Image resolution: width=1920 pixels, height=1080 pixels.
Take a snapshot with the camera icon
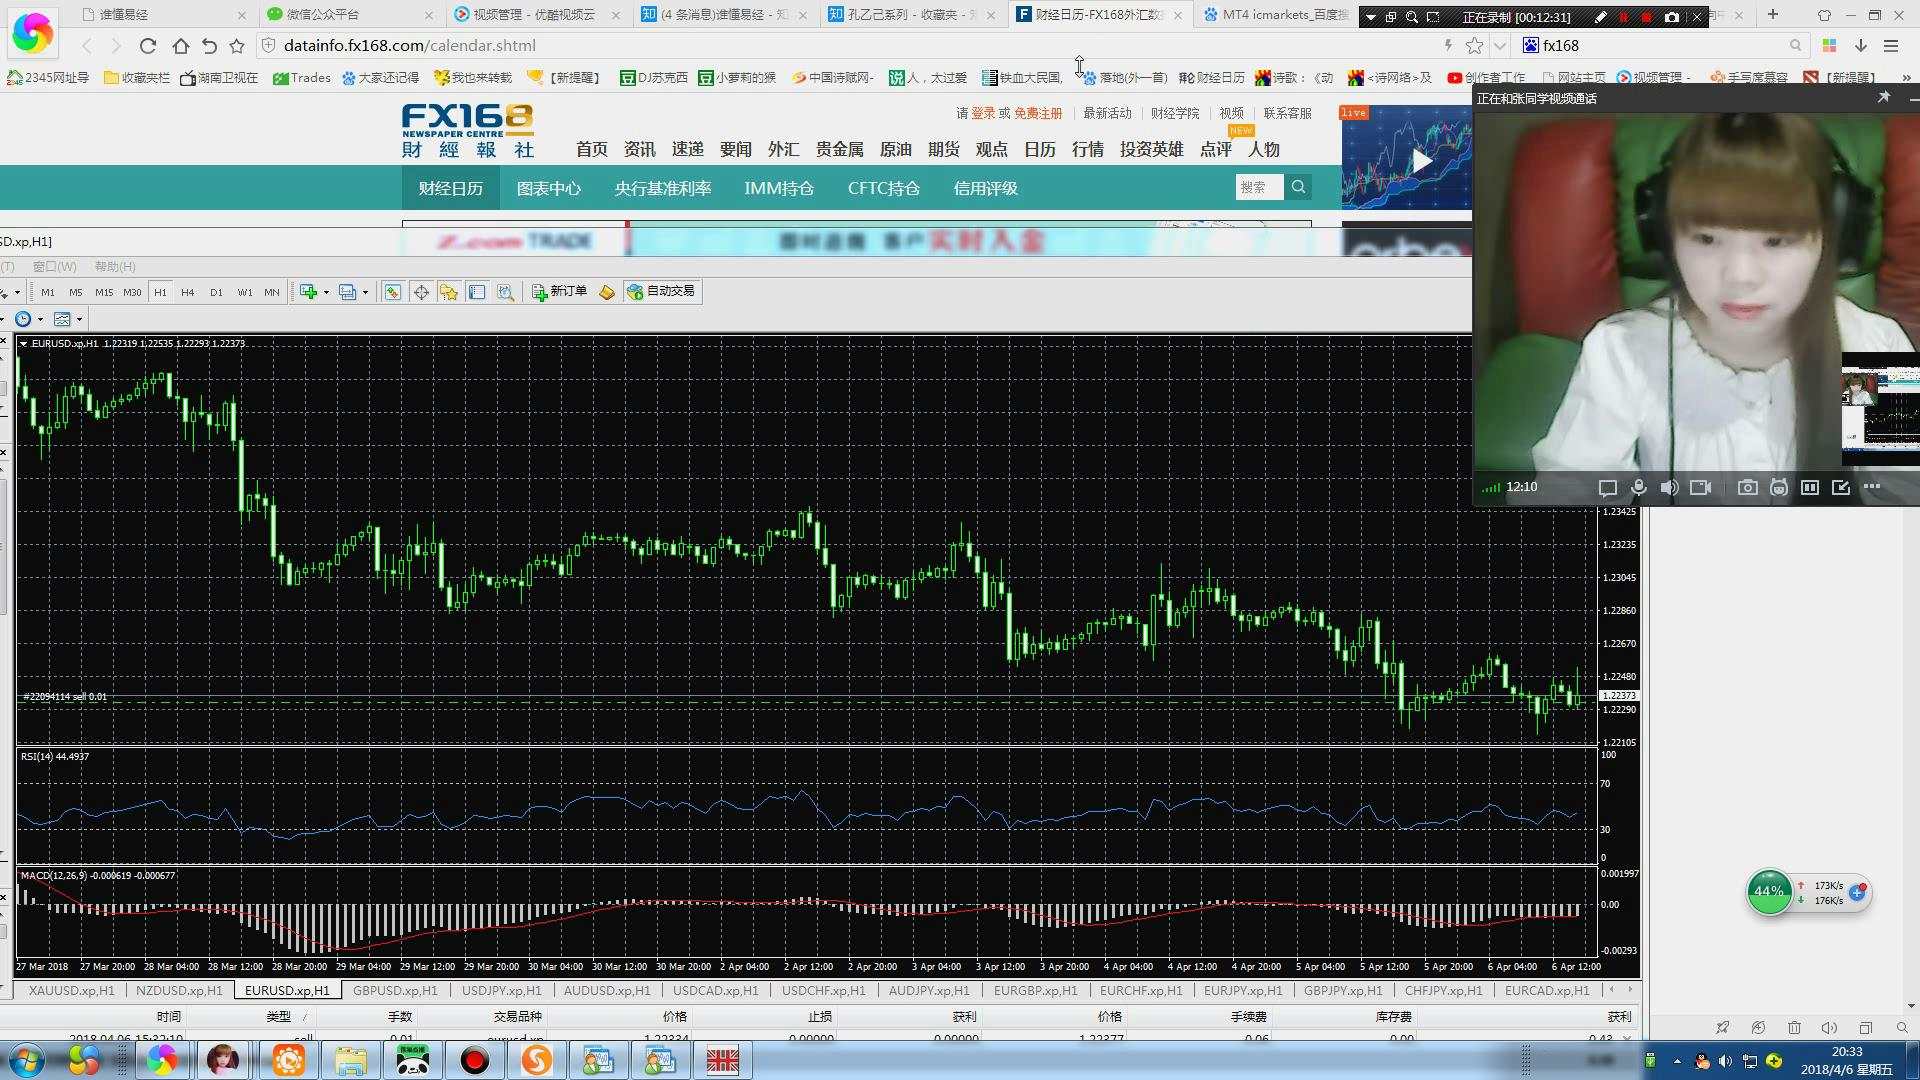coord(1747,487)
